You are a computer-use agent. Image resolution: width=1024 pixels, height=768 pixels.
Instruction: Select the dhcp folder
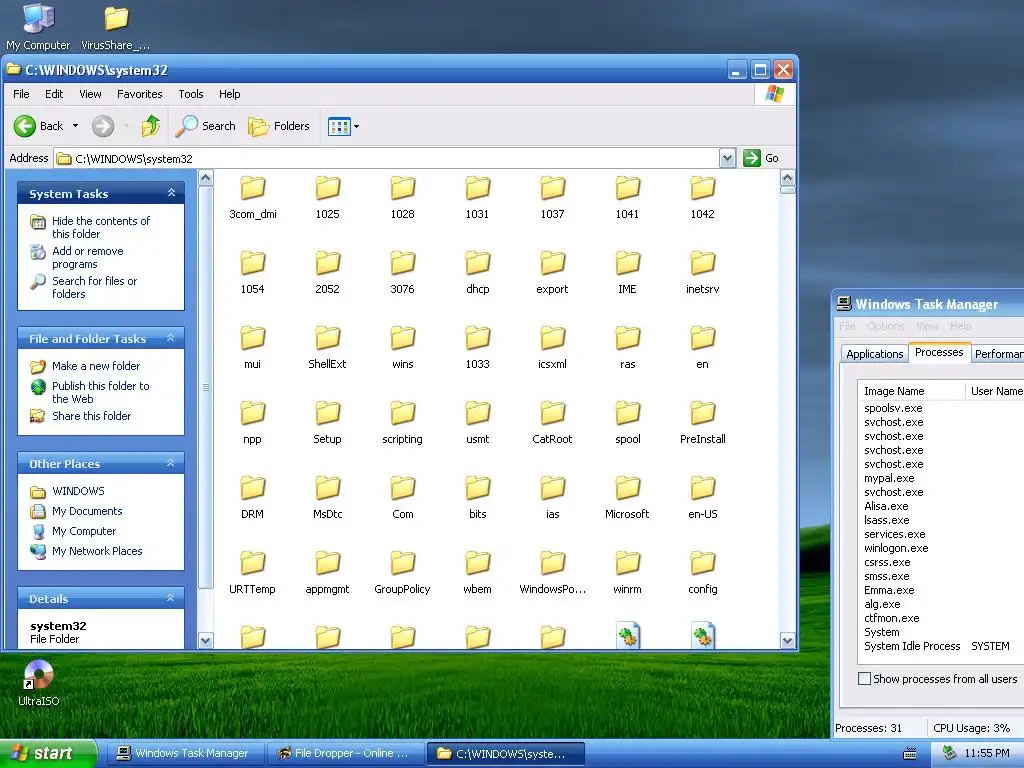pos(477,272)
